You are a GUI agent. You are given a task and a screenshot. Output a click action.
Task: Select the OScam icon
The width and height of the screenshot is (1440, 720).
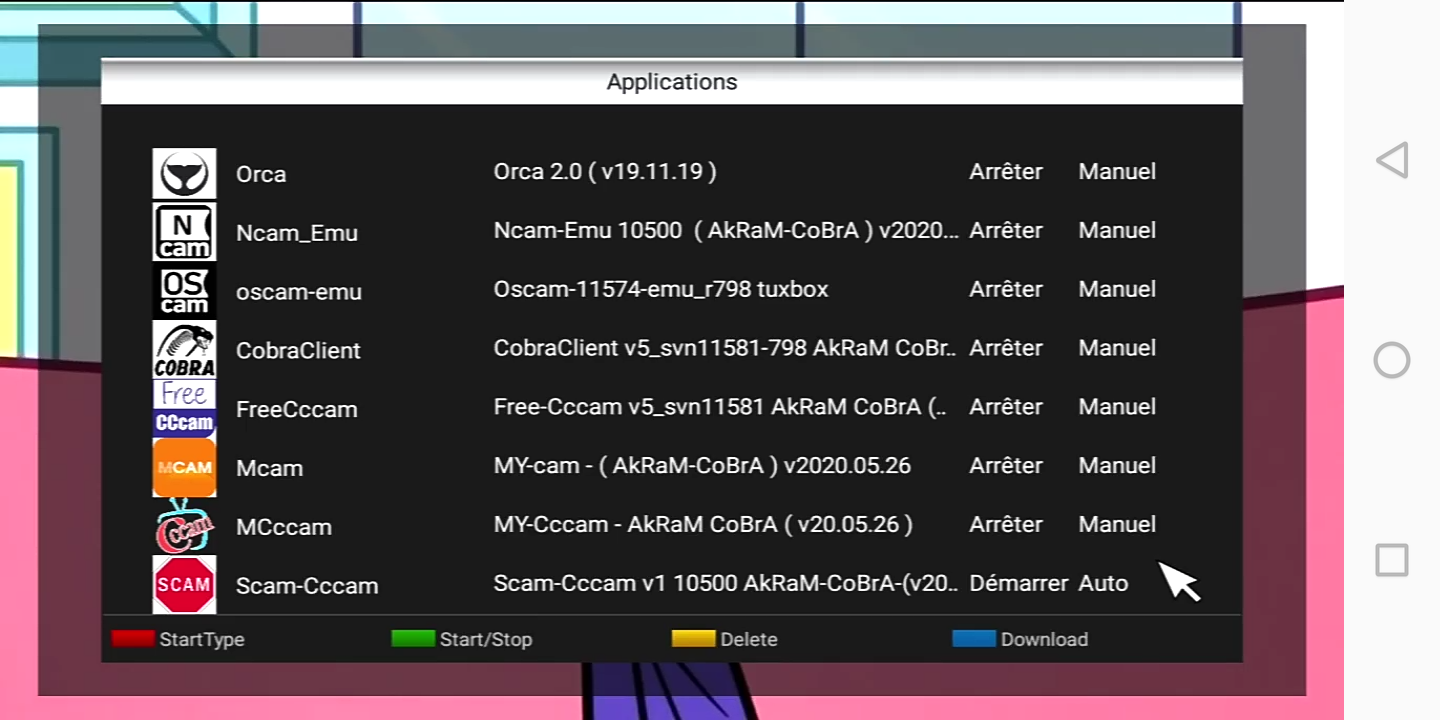pos(184,291)
